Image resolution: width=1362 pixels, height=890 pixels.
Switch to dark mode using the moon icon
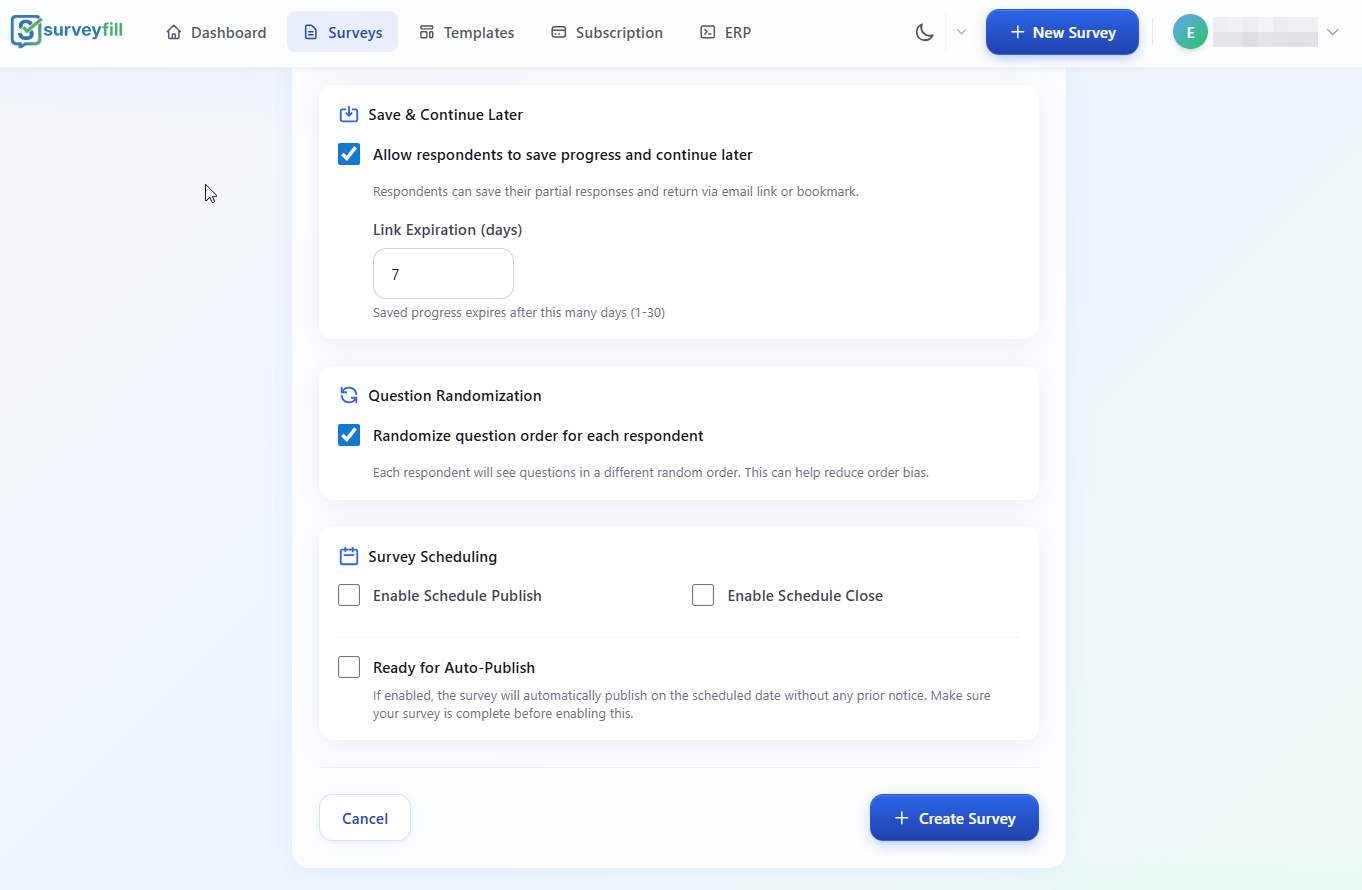pos(924,31)
